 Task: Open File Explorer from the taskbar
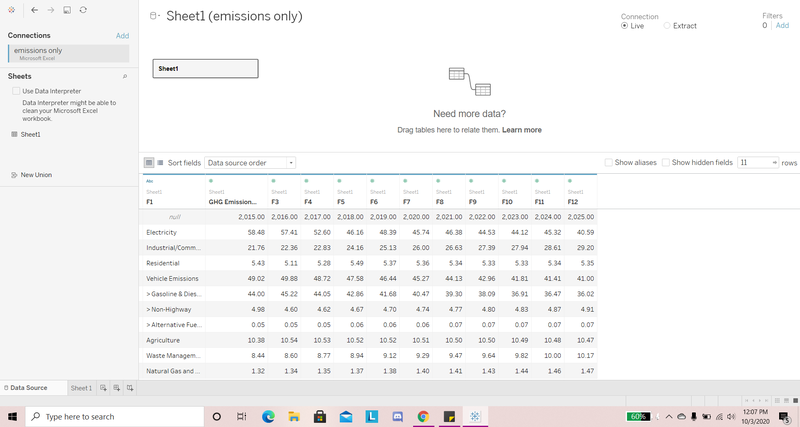tap(294, 416)
